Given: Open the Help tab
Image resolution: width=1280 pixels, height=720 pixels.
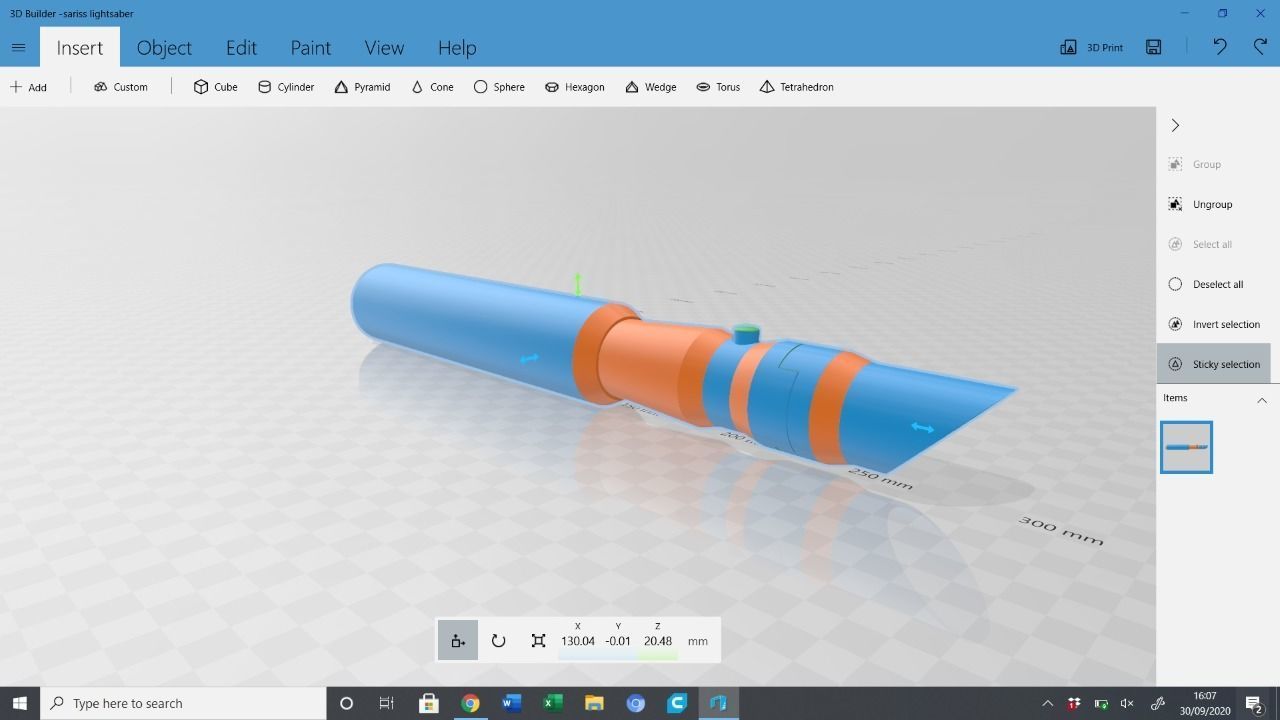Looking at the screenshot, I should (457, 47).
